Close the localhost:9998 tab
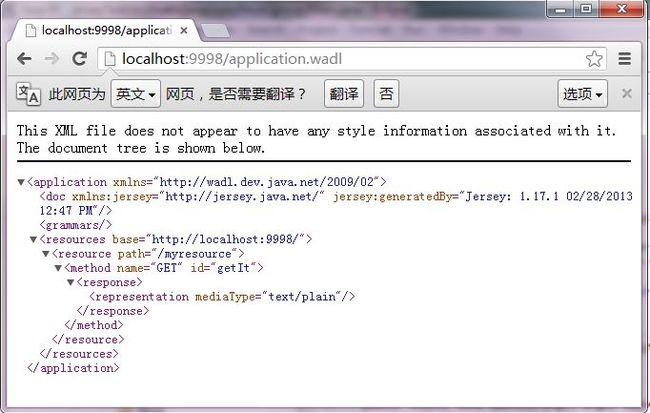Screen dimensions: 650x413 pyautogui.click(x=184, y=30)
